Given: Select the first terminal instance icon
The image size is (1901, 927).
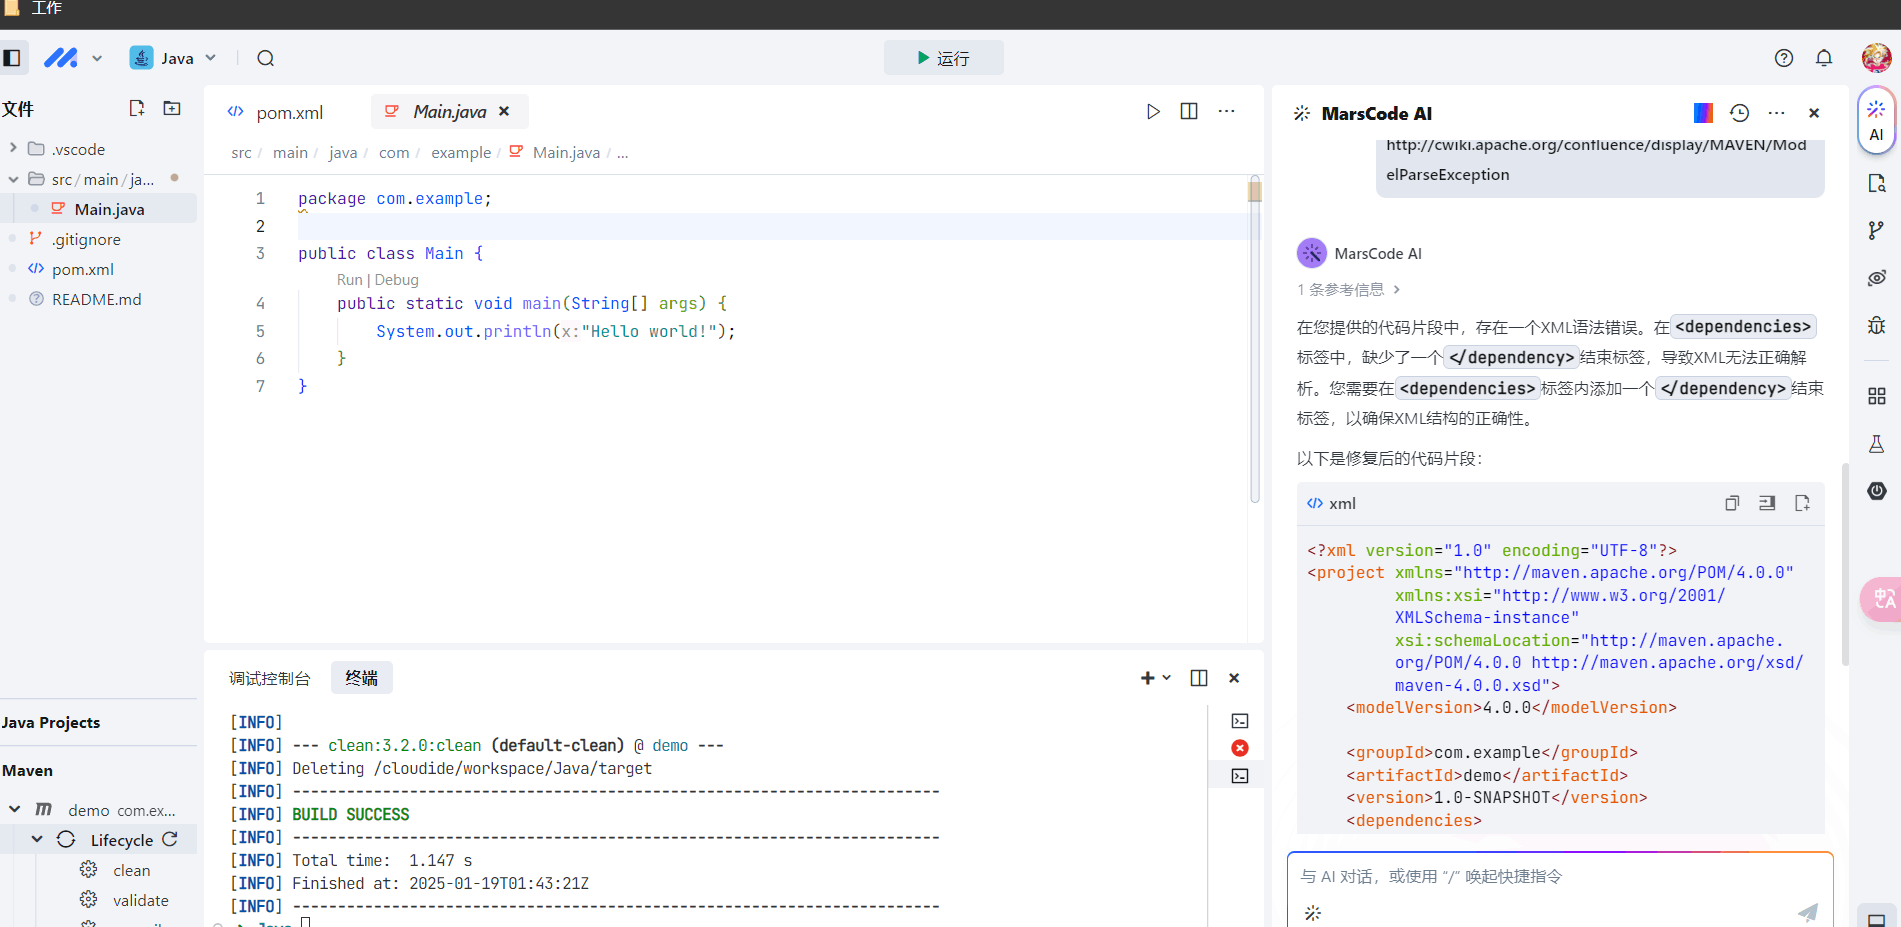Looking at the screenshot, I should [x=1240, y=721].
